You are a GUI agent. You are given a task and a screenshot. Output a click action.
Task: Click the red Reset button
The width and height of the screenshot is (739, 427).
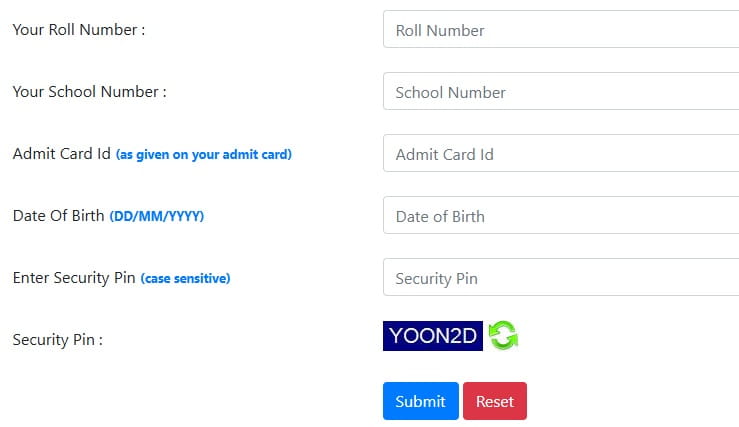click(494, 401)
